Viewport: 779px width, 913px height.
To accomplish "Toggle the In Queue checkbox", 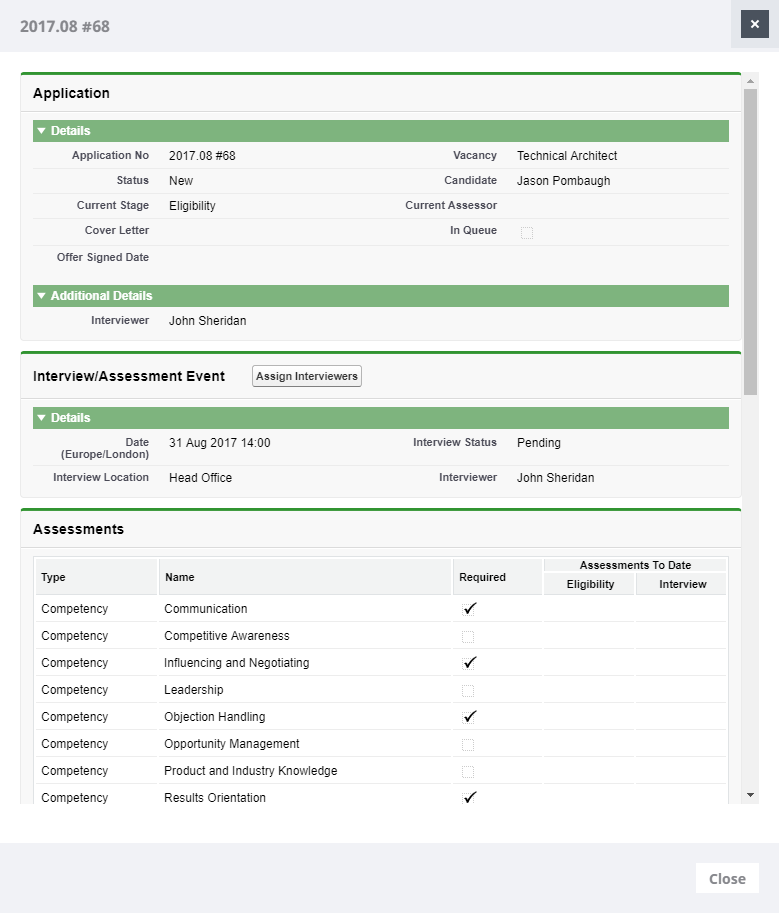I will [527, 233].
